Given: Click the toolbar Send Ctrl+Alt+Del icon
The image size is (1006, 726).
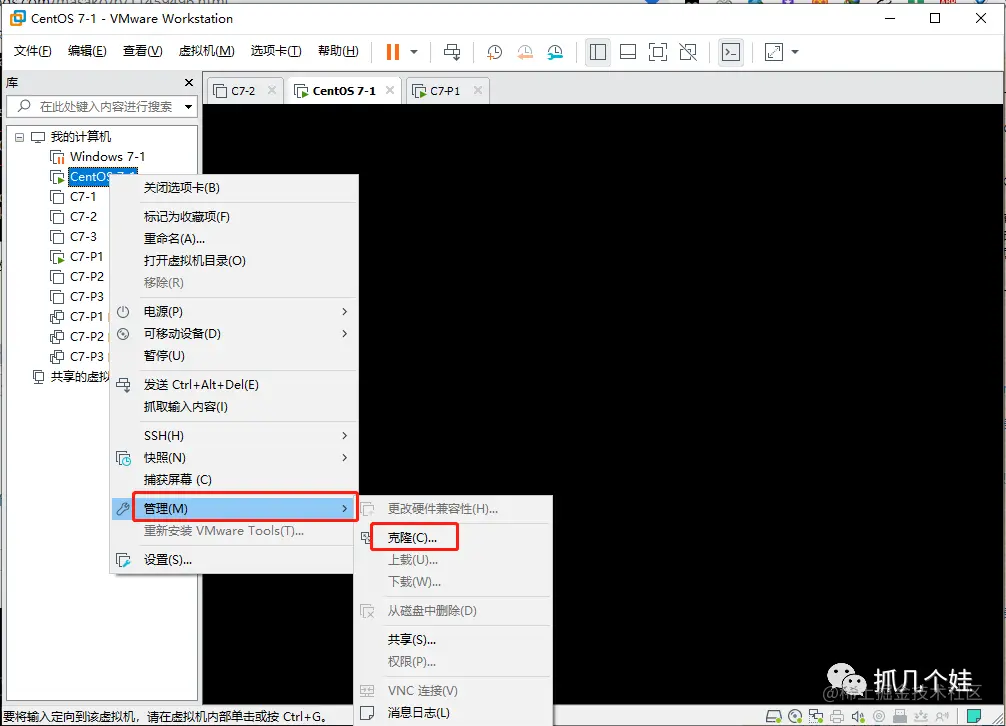Looking at the screenshot, I should click(x=452, y=52).
